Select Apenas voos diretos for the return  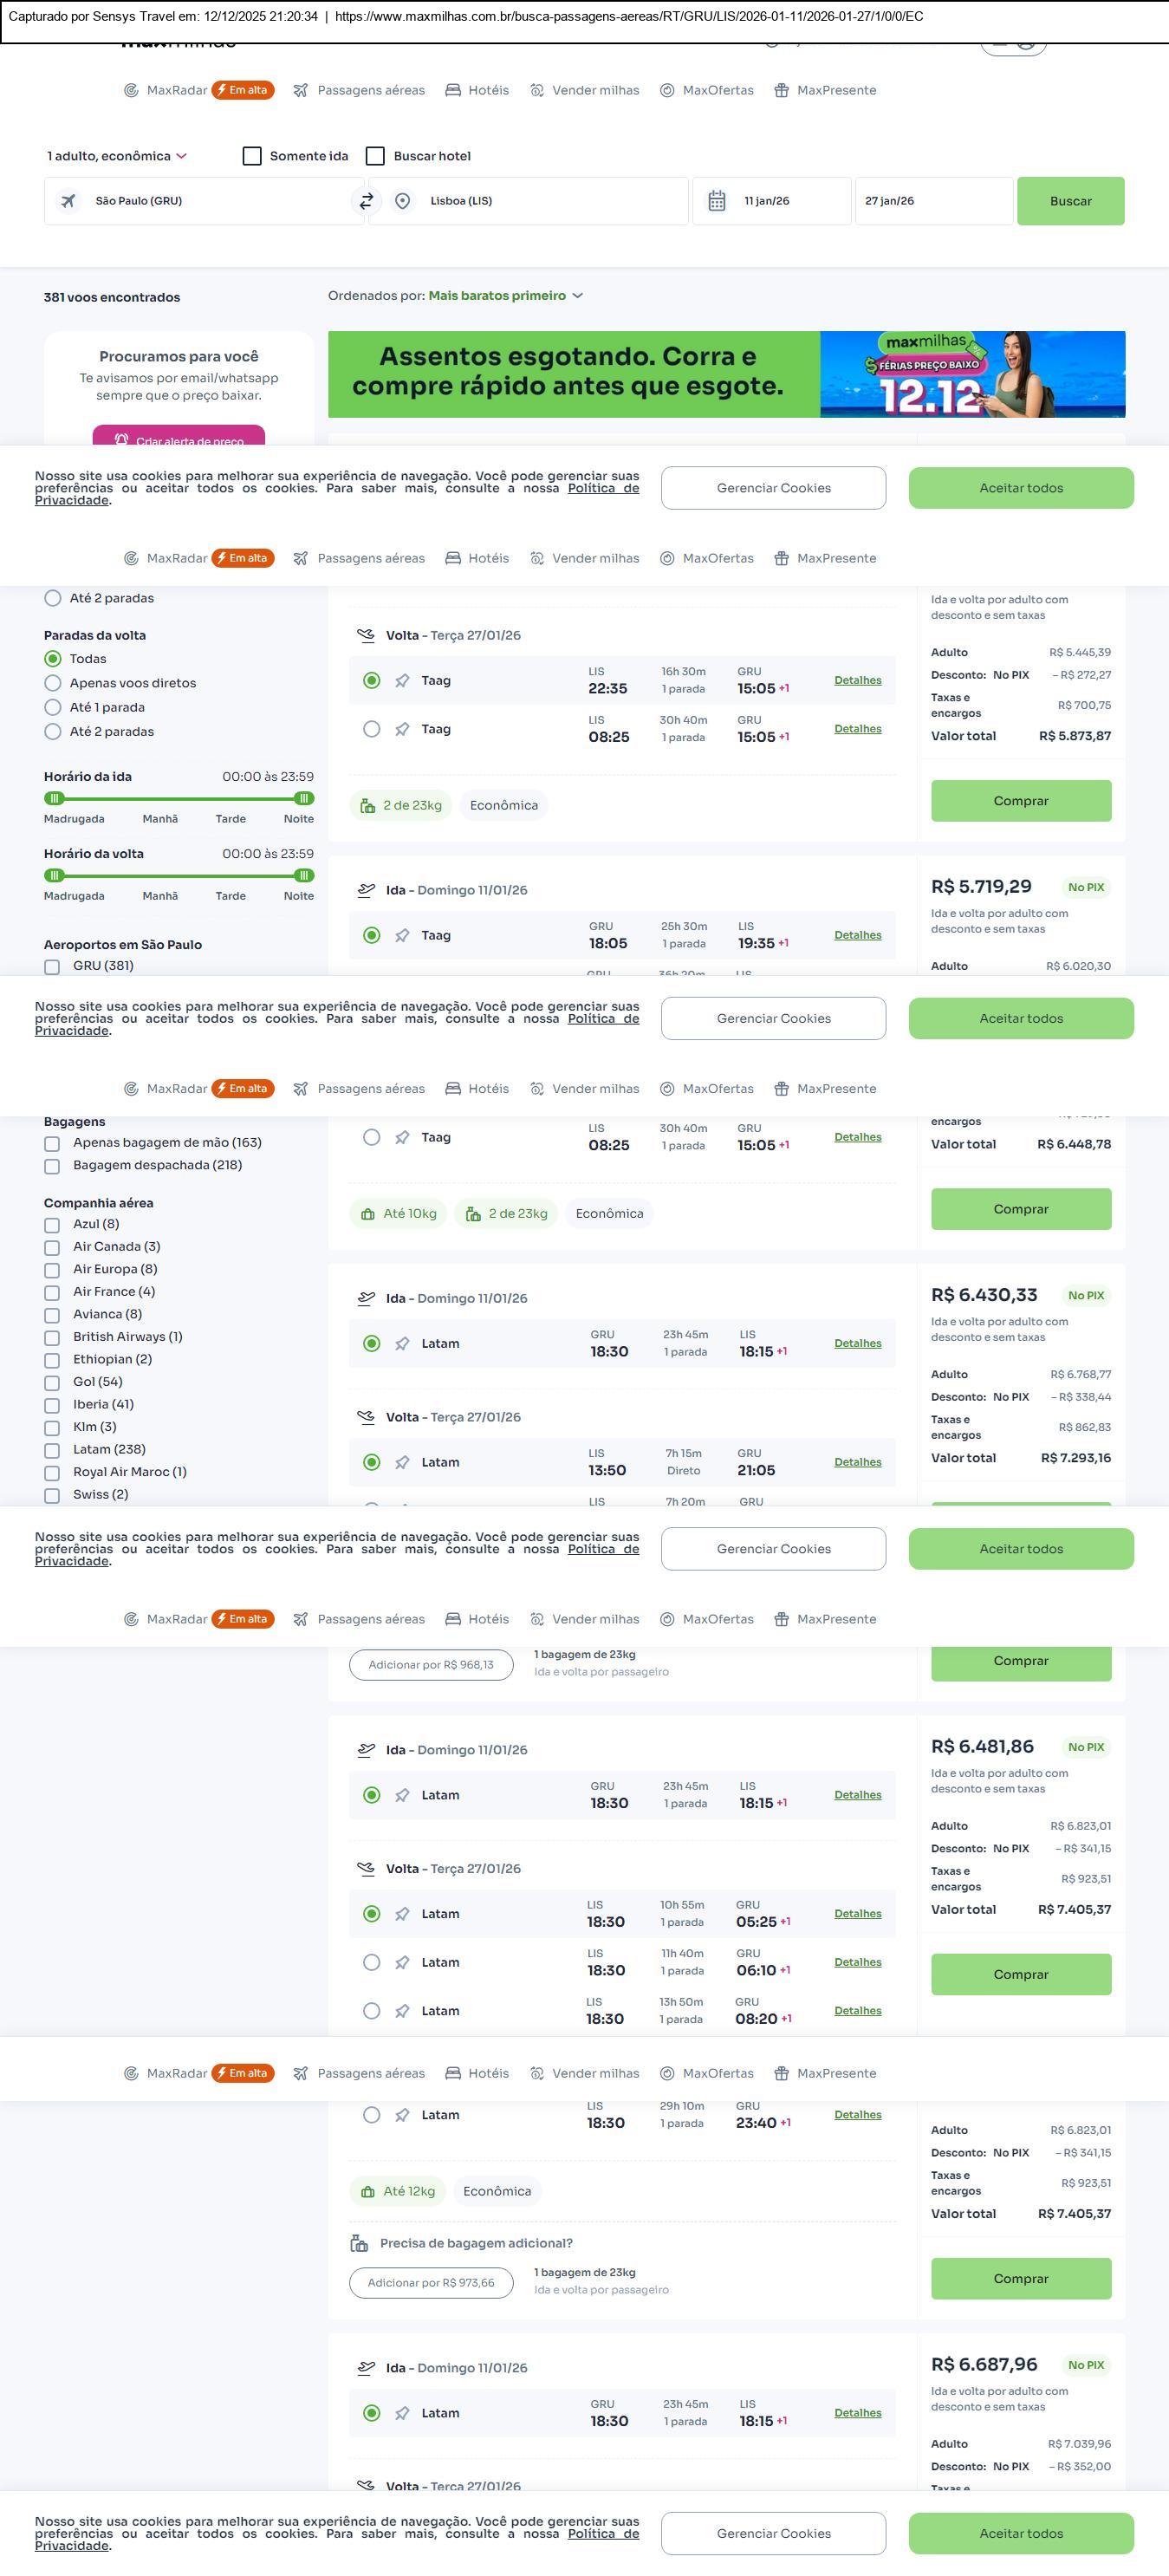point(53,683)
